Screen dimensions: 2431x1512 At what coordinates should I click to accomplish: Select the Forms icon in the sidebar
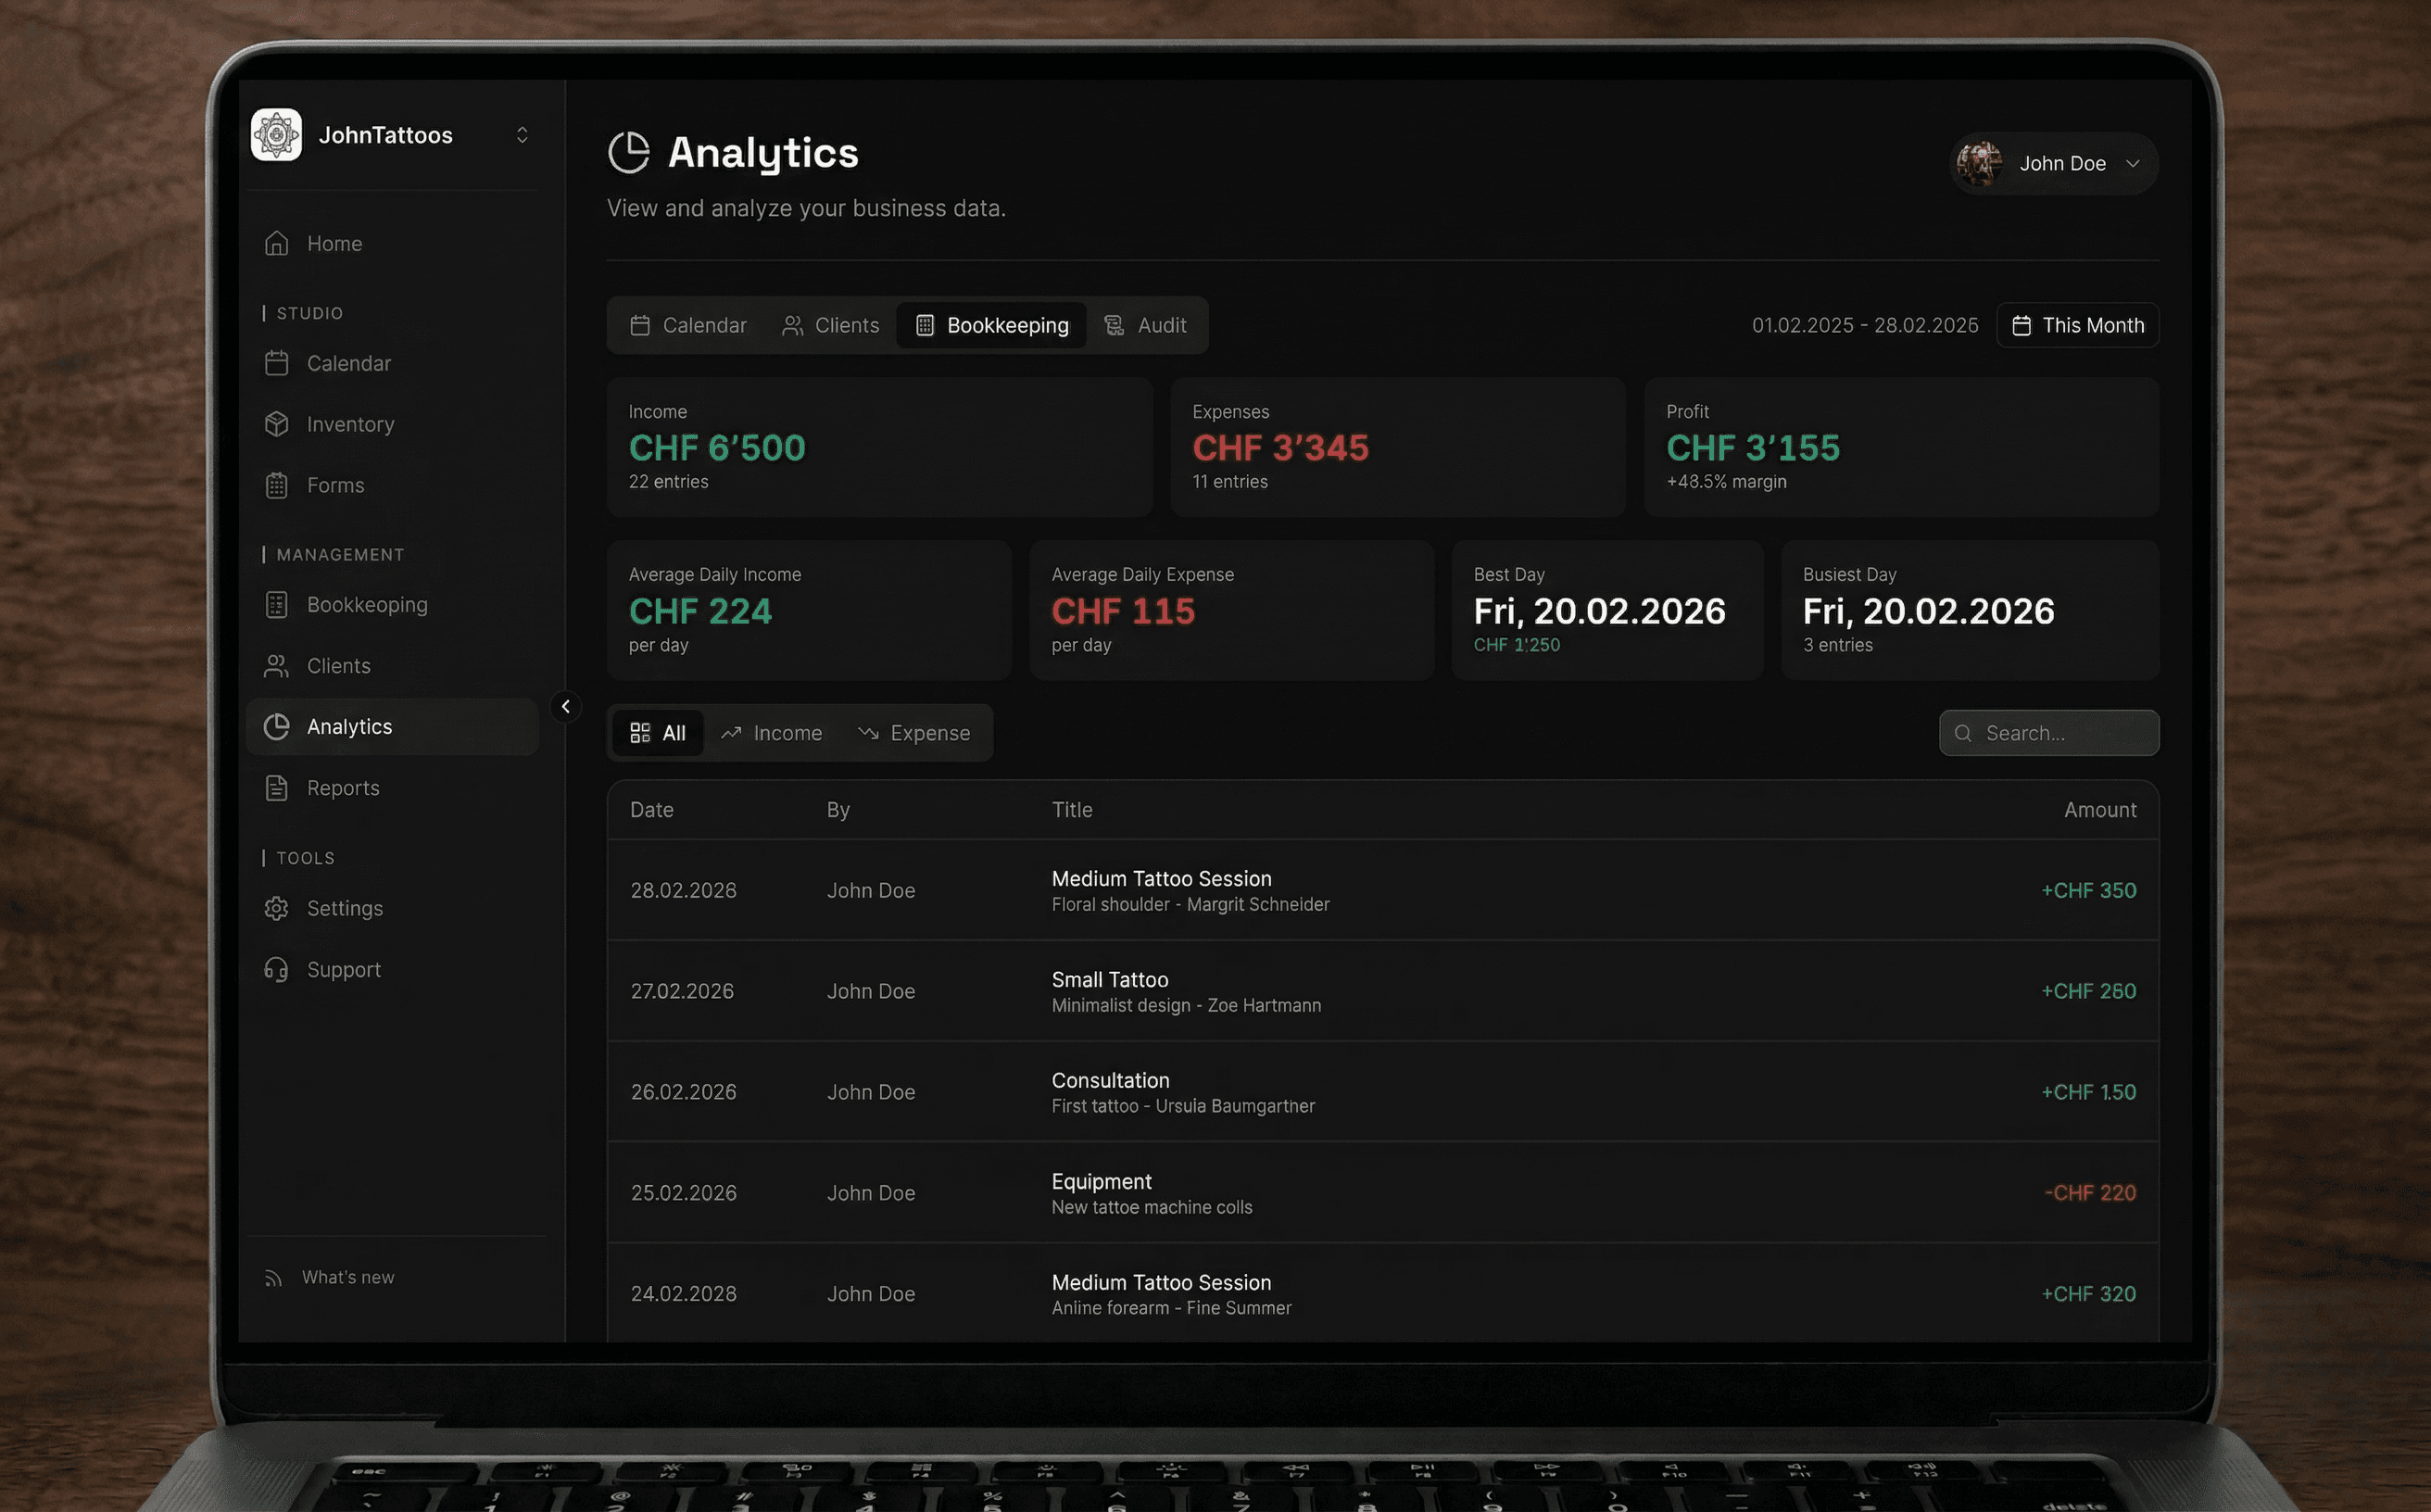277,485
